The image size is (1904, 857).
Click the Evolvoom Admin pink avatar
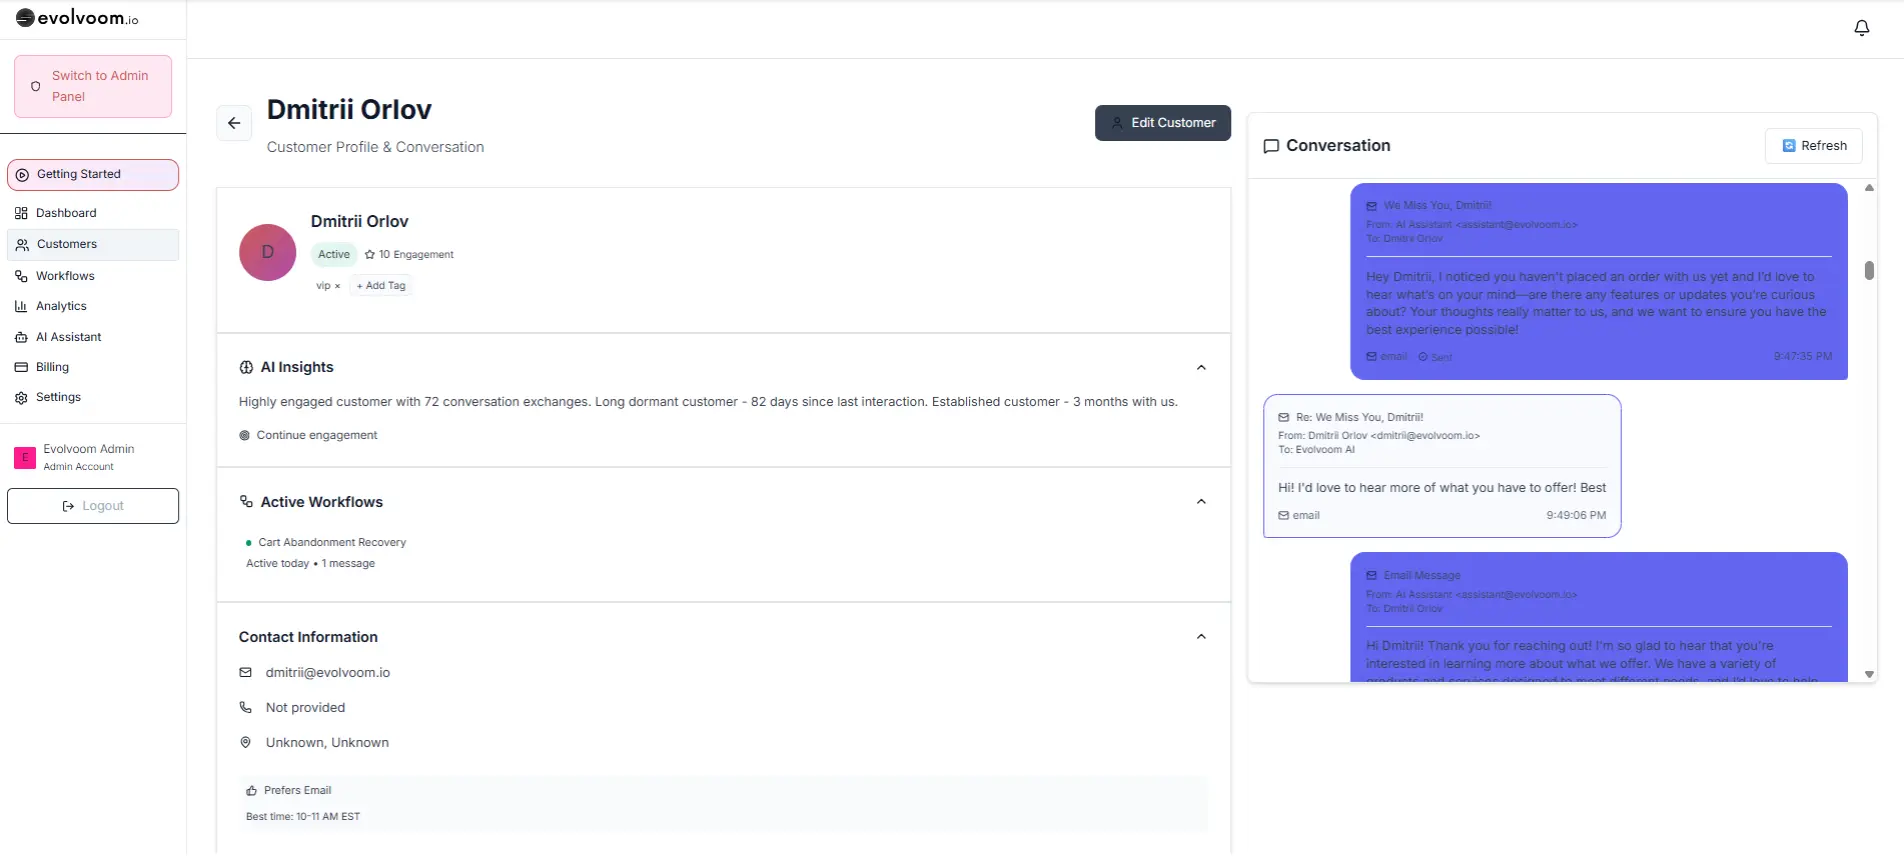point(25,458)
